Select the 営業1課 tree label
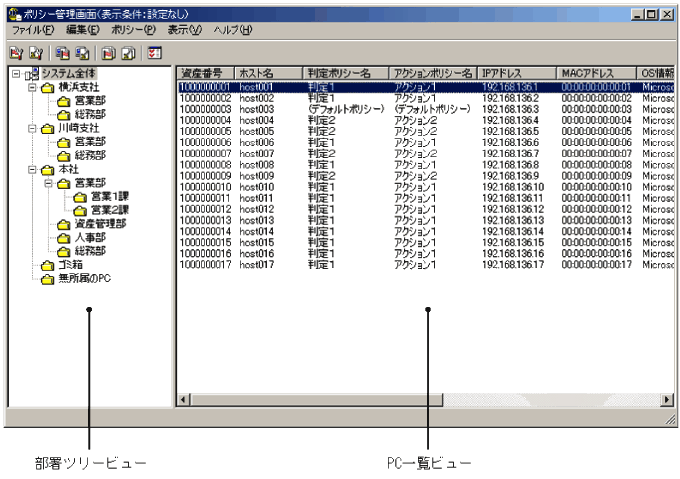Screen dimensions: 680x479 tap(110, 197)
